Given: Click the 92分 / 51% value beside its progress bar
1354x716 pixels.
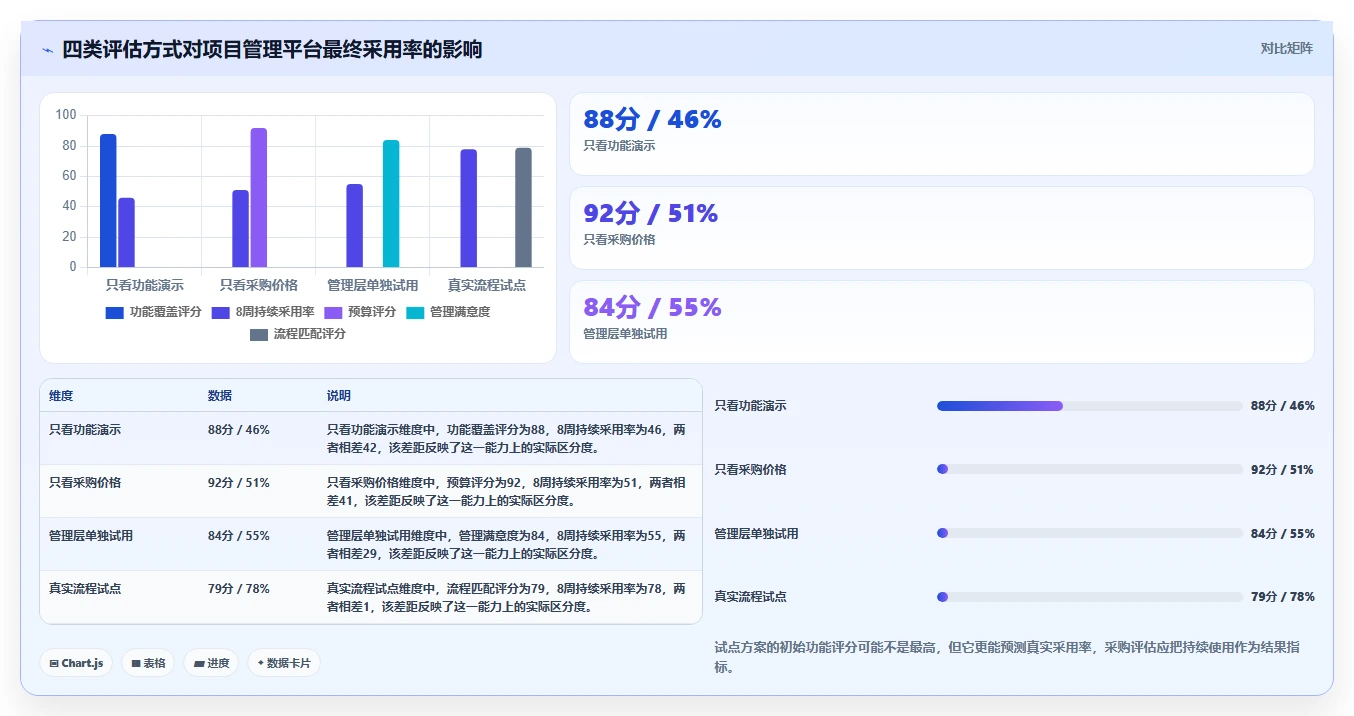Looking at the screenshot, I should (x=1283, y=470).
